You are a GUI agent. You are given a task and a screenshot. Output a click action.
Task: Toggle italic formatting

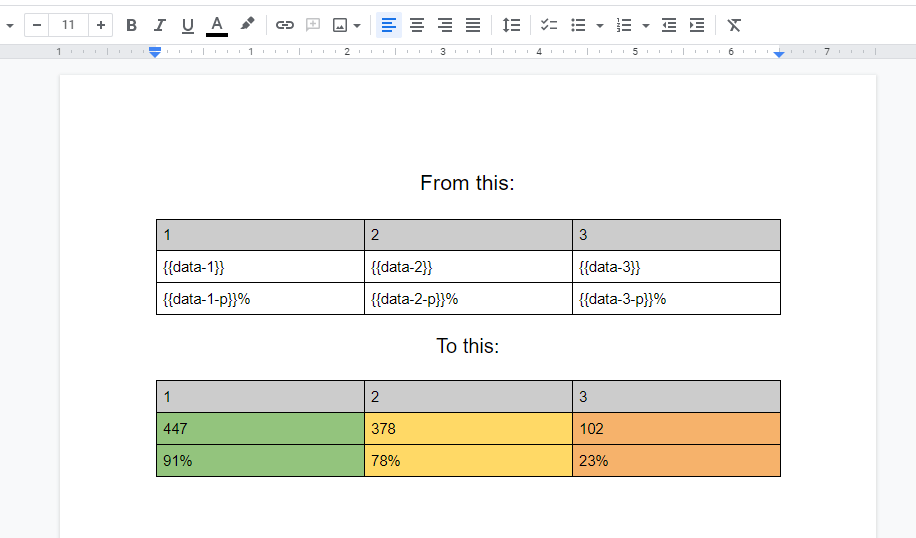[x=159, y=25]
